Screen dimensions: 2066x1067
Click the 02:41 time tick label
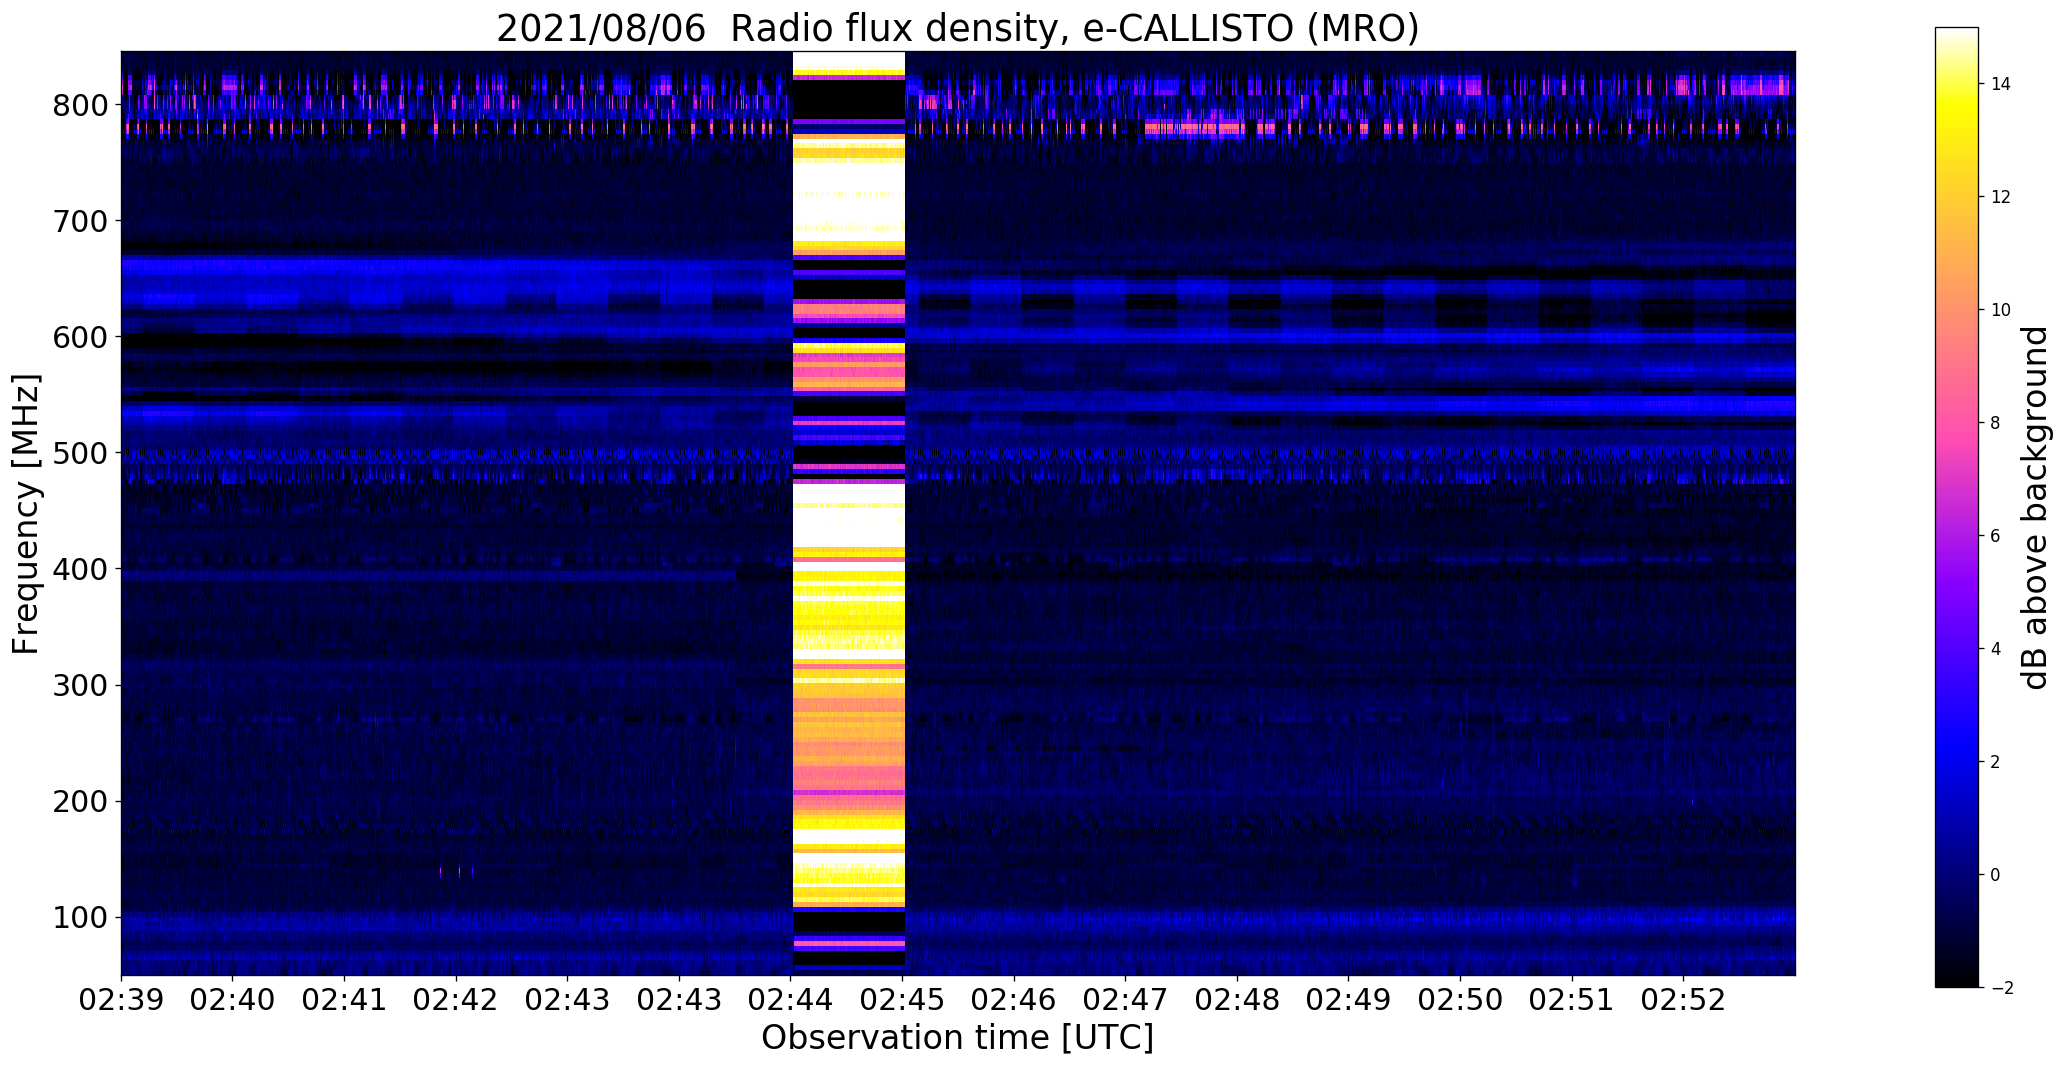tap(344, 1000)
